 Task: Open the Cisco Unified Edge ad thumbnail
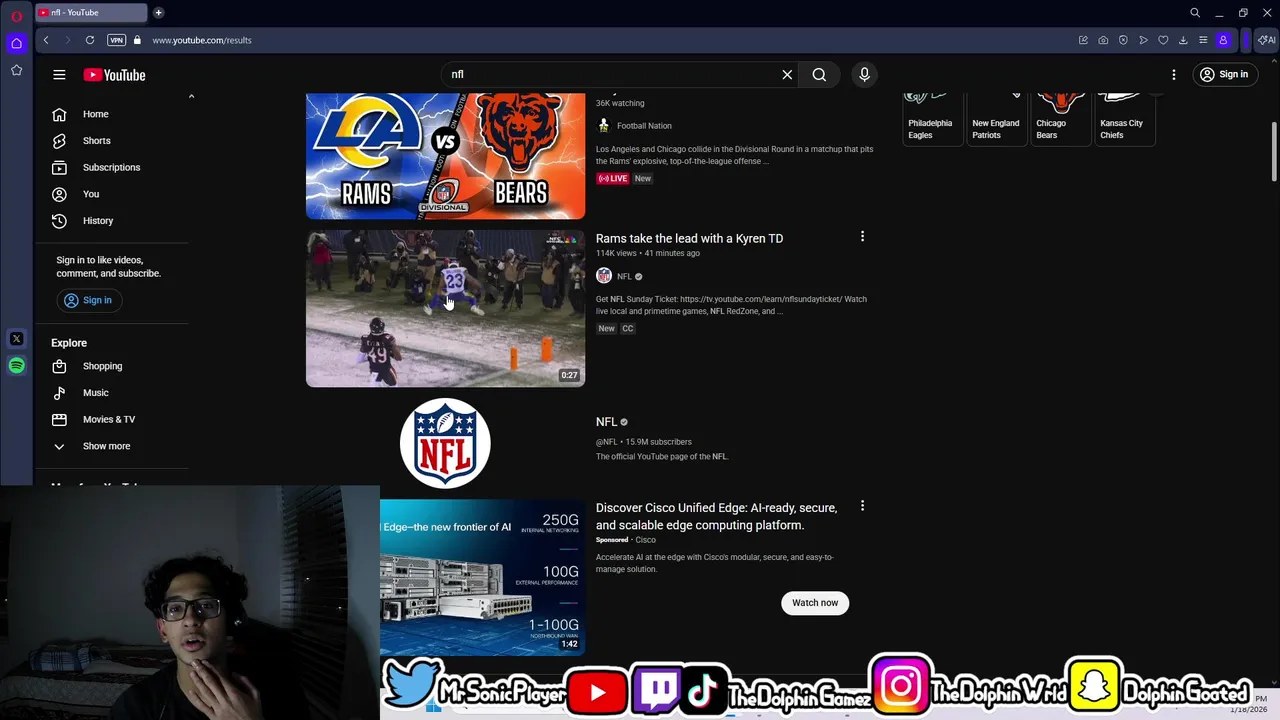[x=482, y=577]
